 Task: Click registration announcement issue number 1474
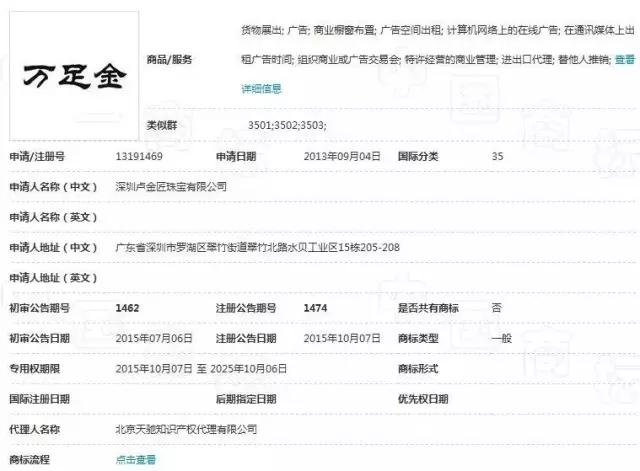coord(314,308)
